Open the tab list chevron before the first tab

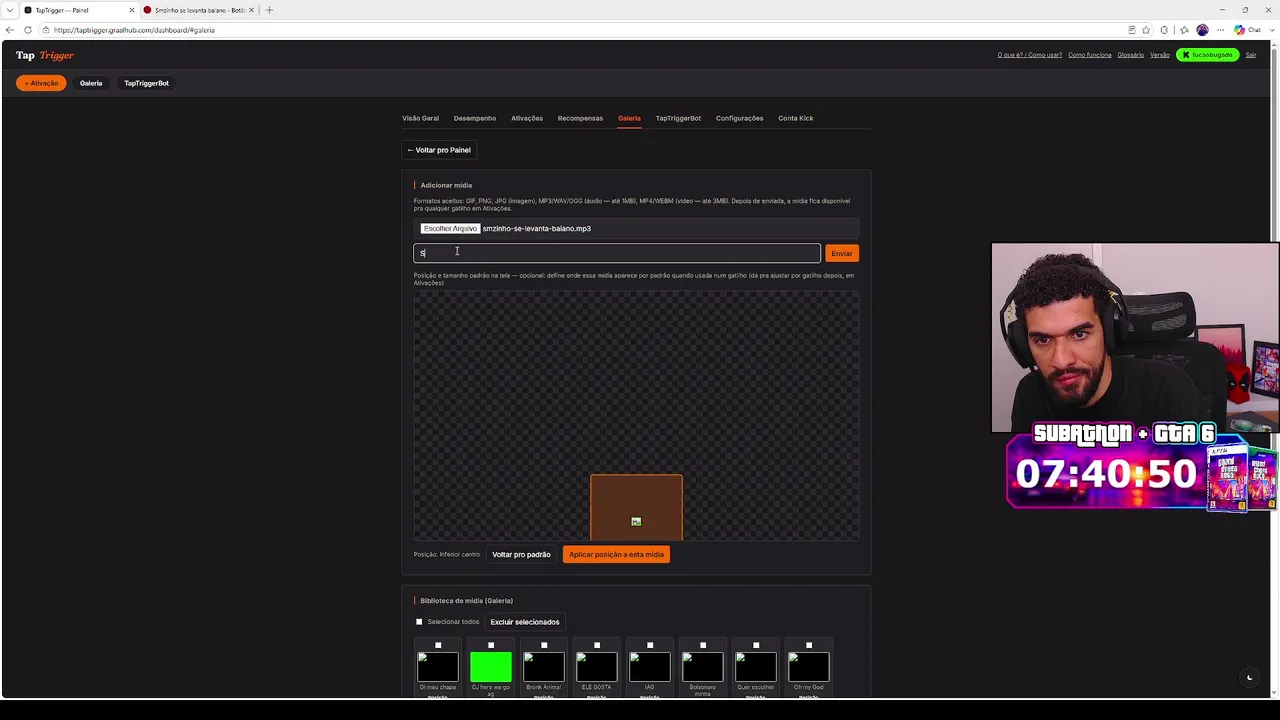(8, 10)
